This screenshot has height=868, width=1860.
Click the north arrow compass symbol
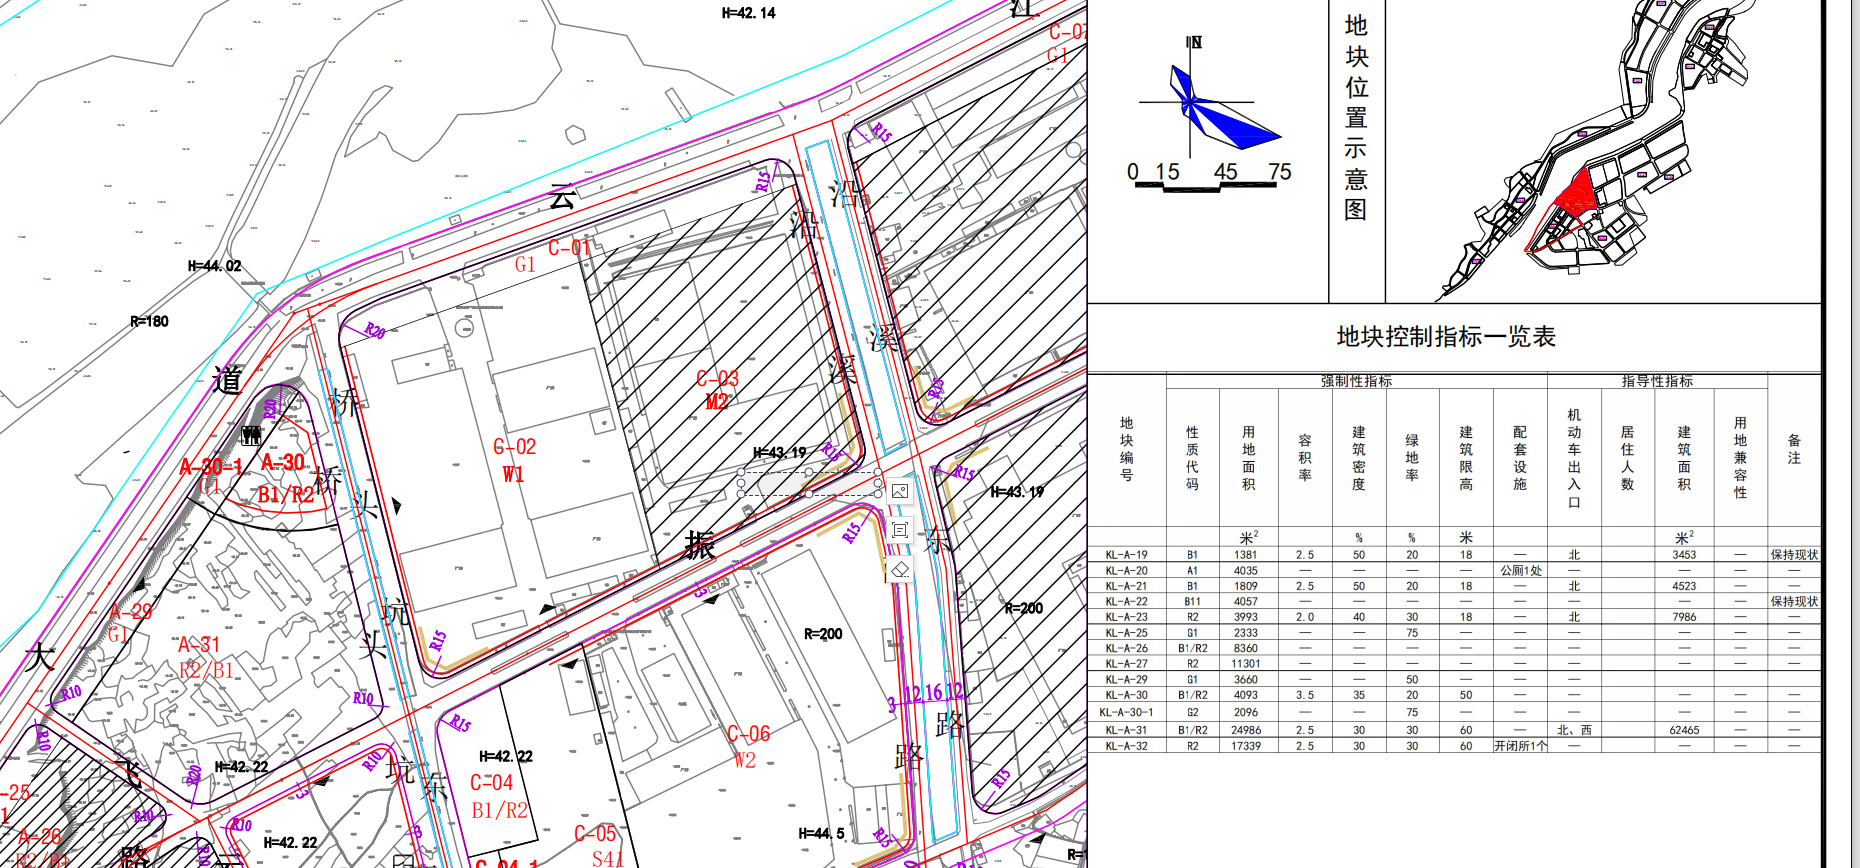coord(1210,100)
